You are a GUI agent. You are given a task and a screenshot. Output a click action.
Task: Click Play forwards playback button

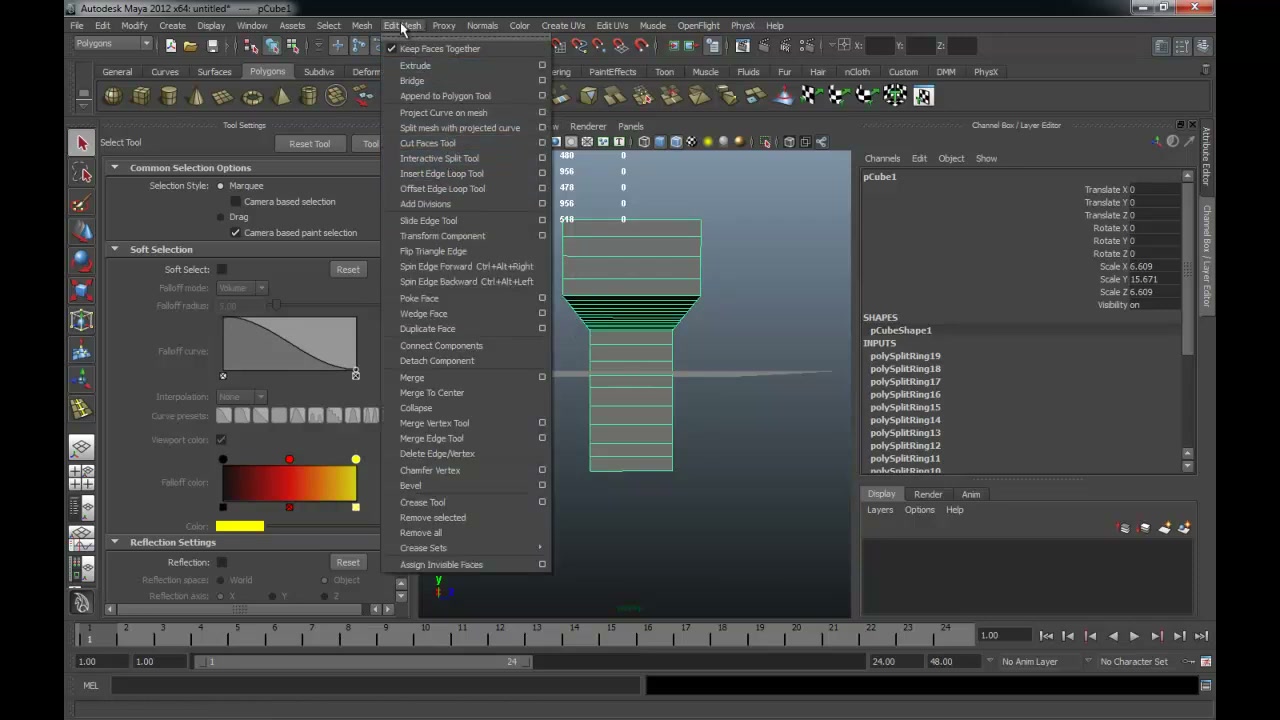(1134, 636)
